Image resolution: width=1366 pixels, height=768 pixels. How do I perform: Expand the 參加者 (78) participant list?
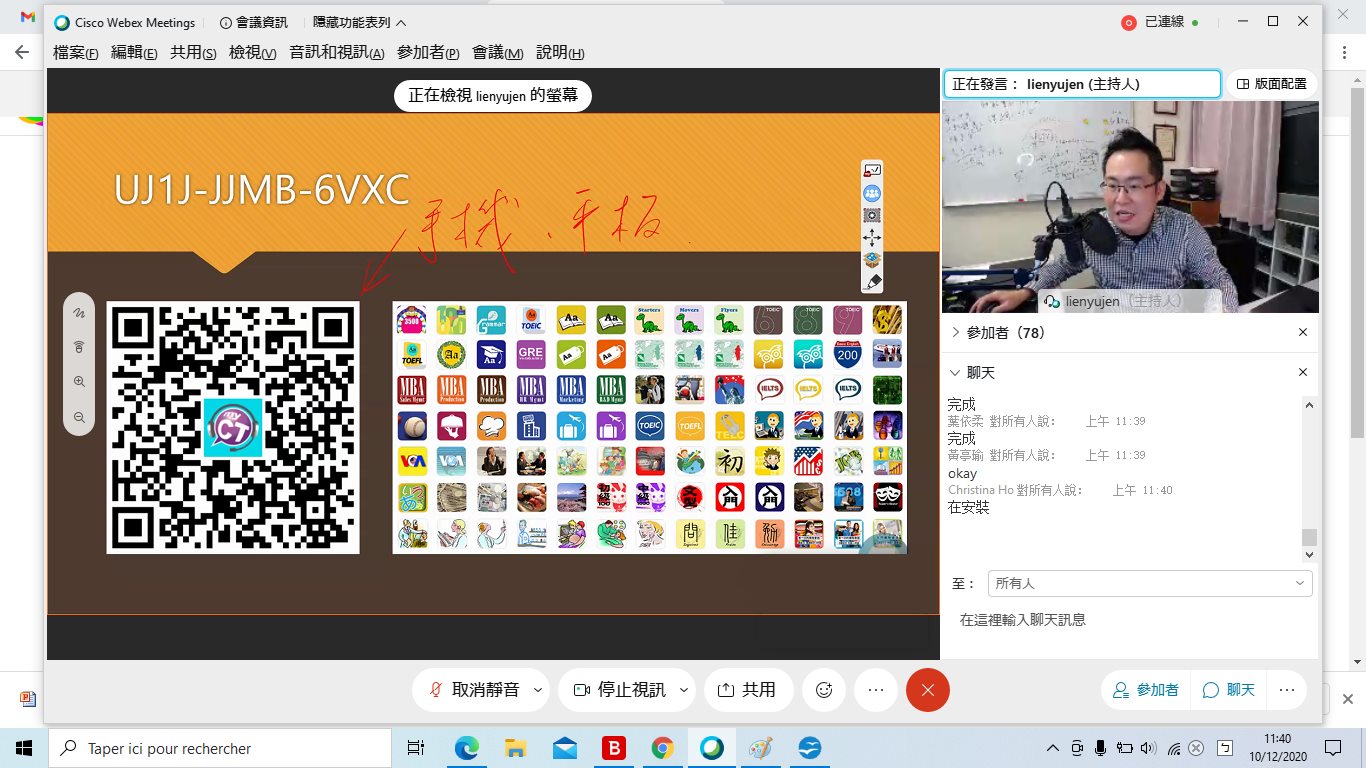(956, 333)
